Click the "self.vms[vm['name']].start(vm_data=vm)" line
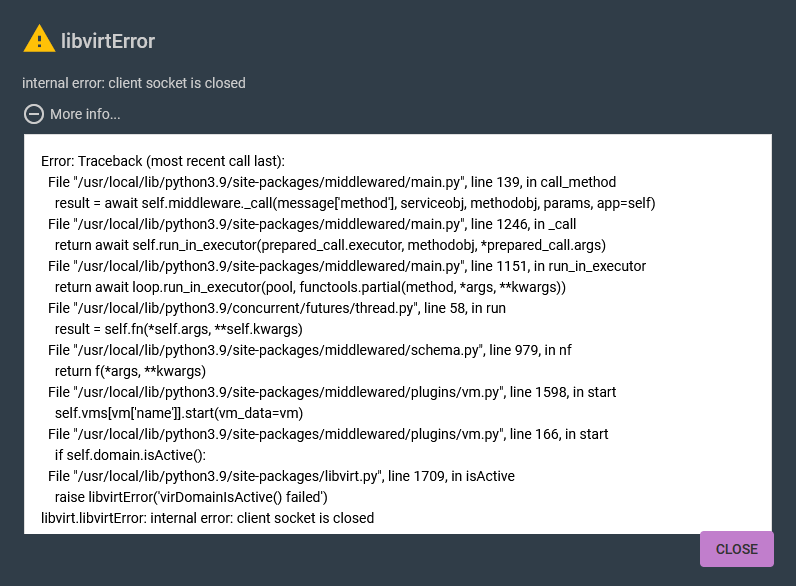This screenshot has height=586, width=796. pos(179,413)
